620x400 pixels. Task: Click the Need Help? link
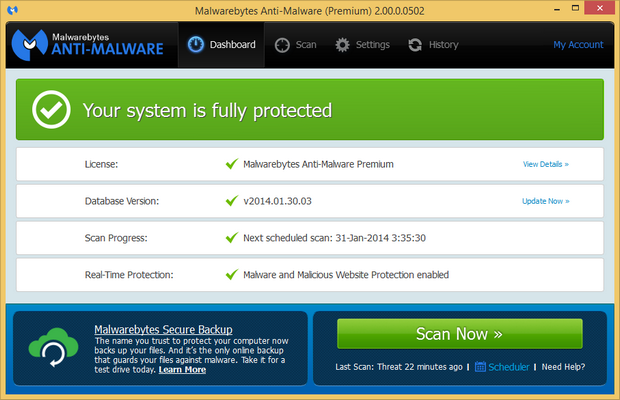[x=563, y=367]
